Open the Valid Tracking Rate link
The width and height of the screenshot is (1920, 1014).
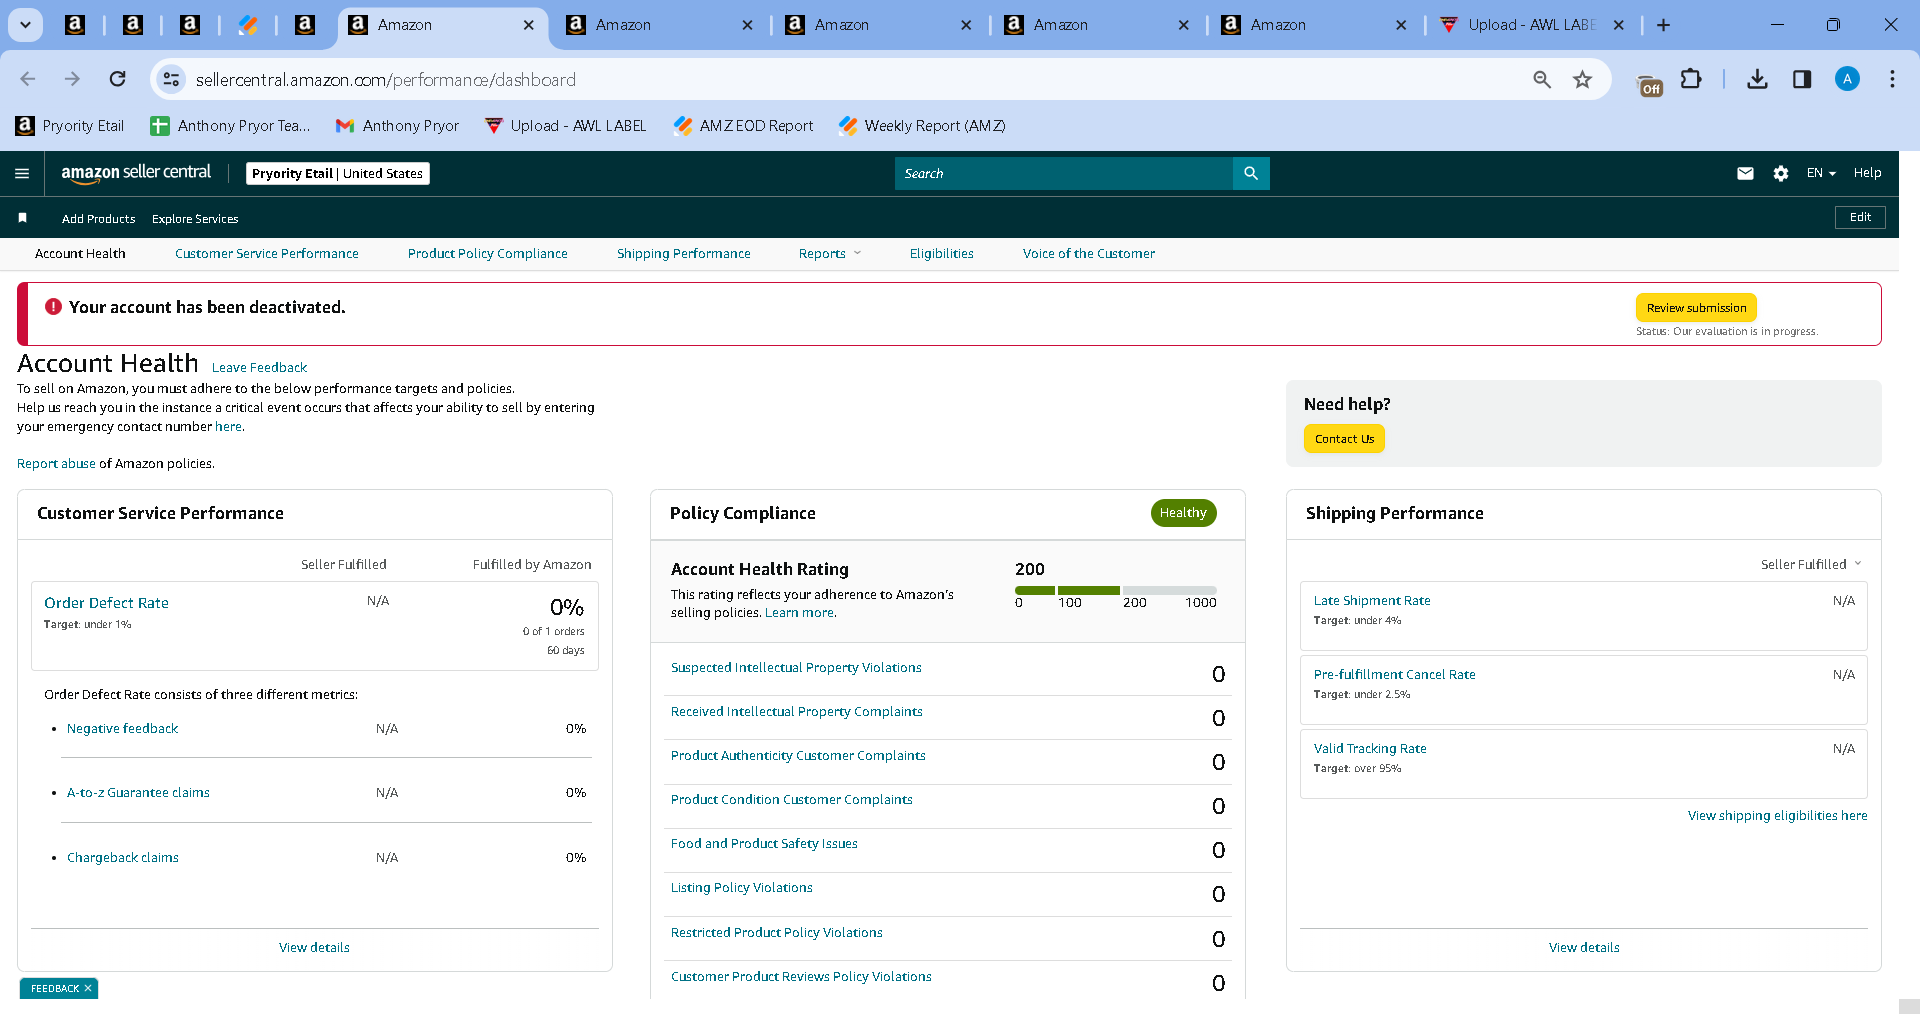(x=1370, y=749)
